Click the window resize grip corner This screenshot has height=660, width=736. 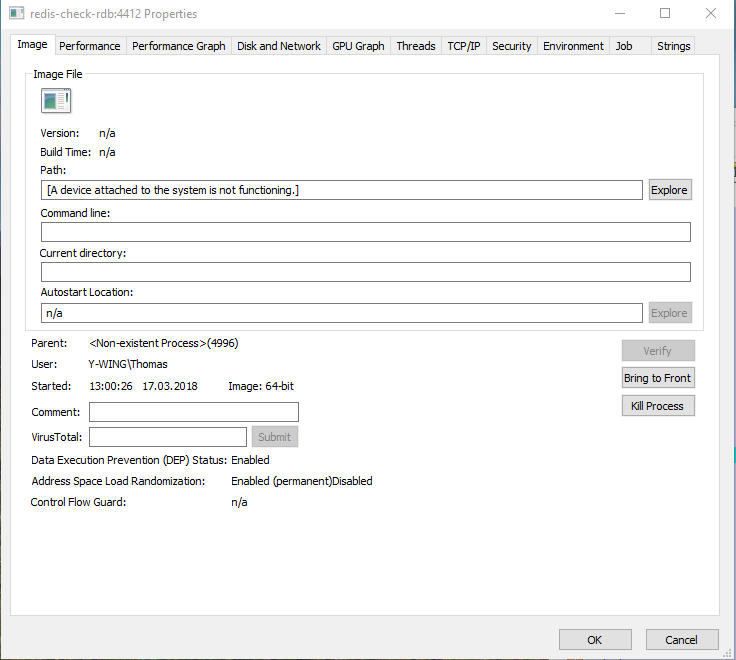pos(727,652)
